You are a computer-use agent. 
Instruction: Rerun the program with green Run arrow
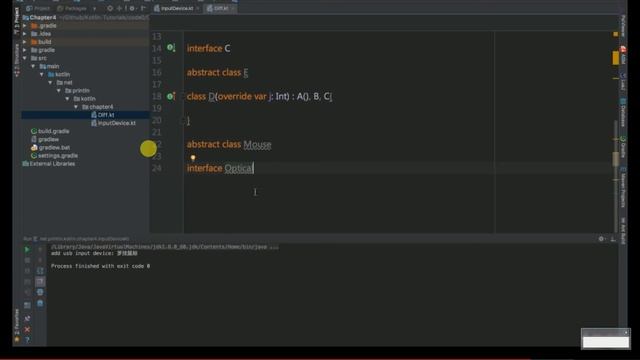pos(27,249)
